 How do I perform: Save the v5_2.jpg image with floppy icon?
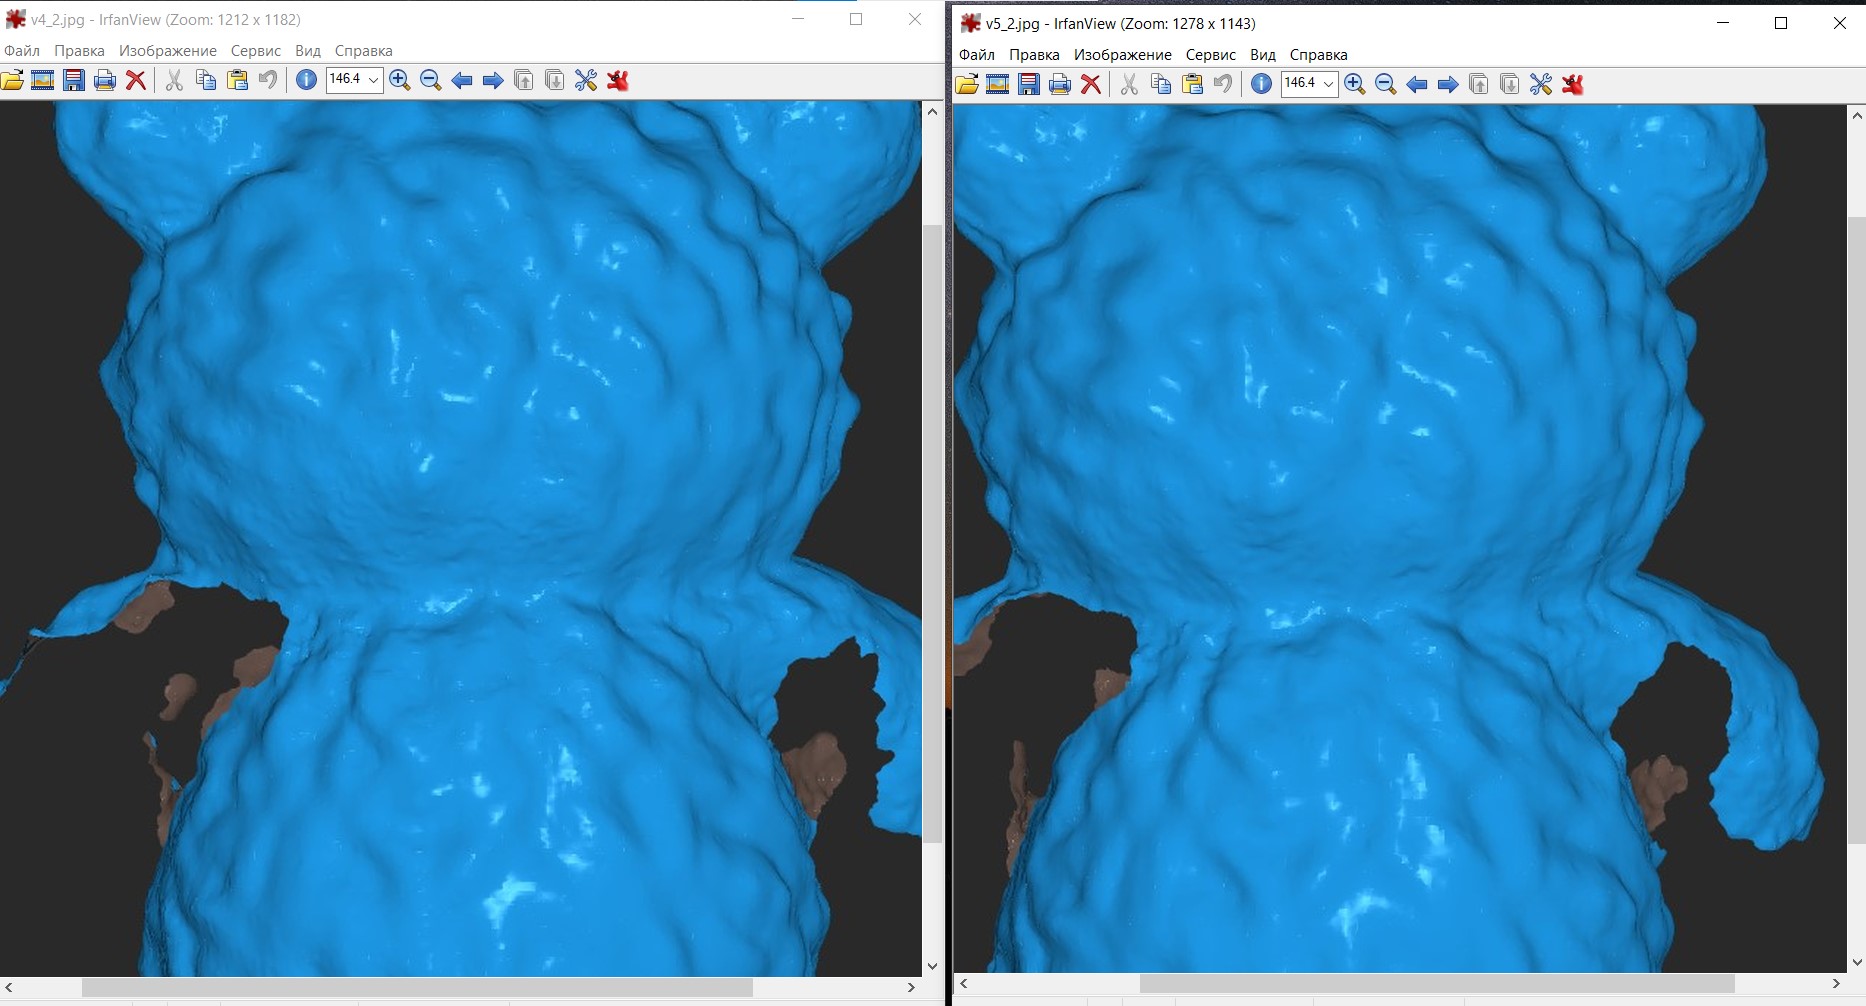click(x=1029, y=84)
